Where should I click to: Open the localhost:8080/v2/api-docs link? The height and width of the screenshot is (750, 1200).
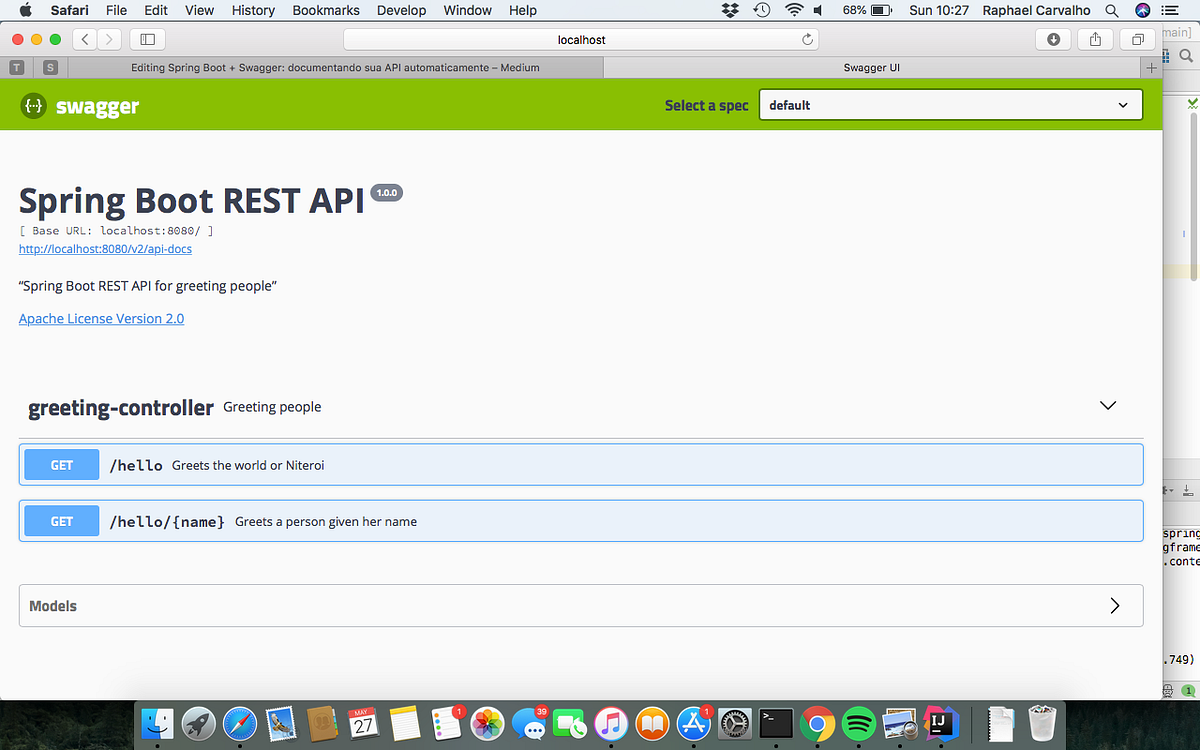[x=105, y=249]
